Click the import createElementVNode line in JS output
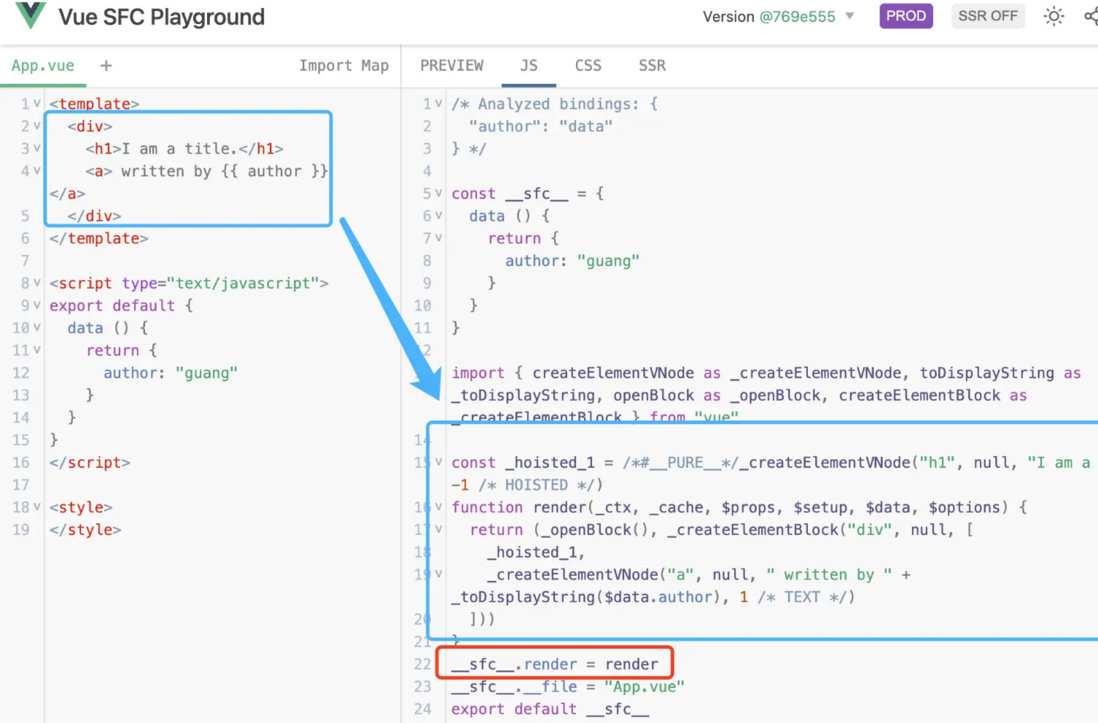 (766, 373)
